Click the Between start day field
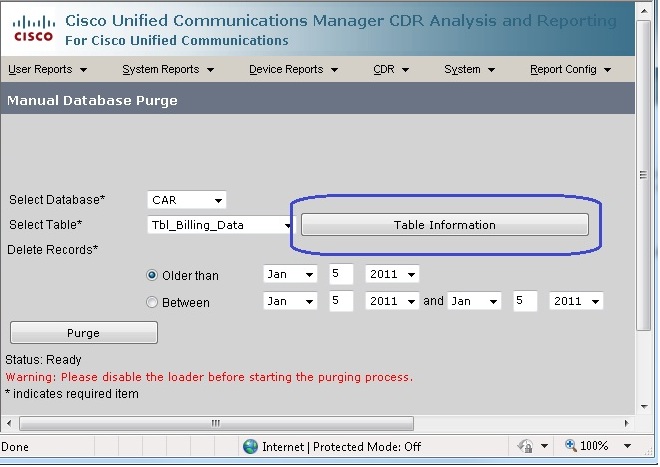This screenshot has width=660, height=467. pyautogui.click(x=341, y=301)
